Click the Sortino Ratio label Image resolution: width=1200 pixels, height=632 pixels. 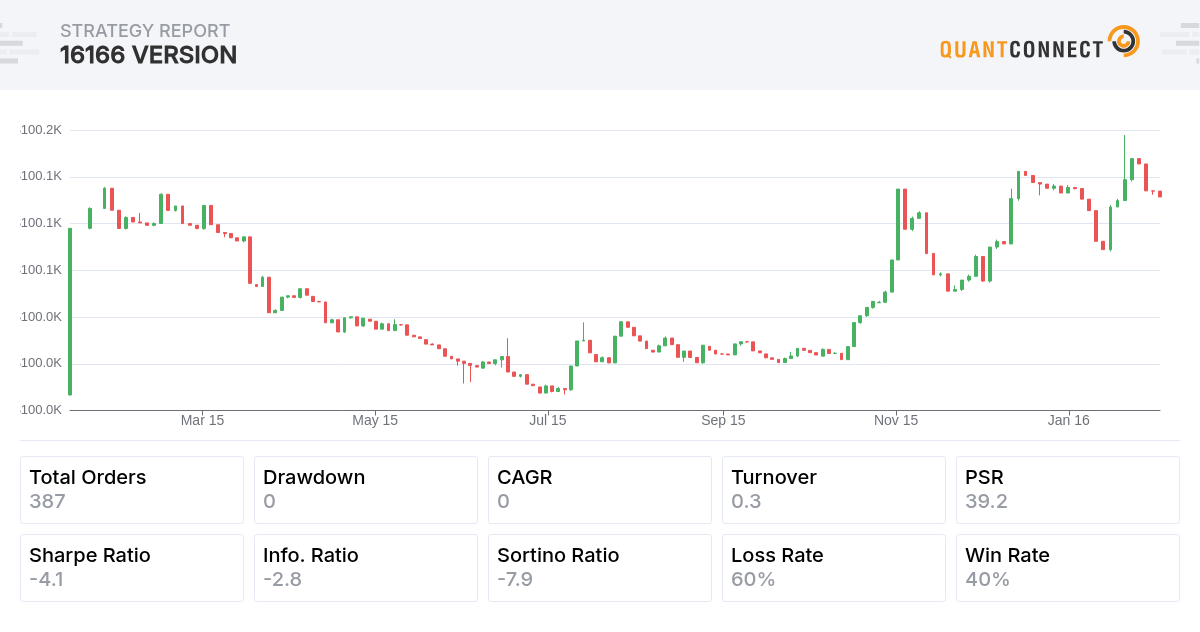(x=558, y=555)
